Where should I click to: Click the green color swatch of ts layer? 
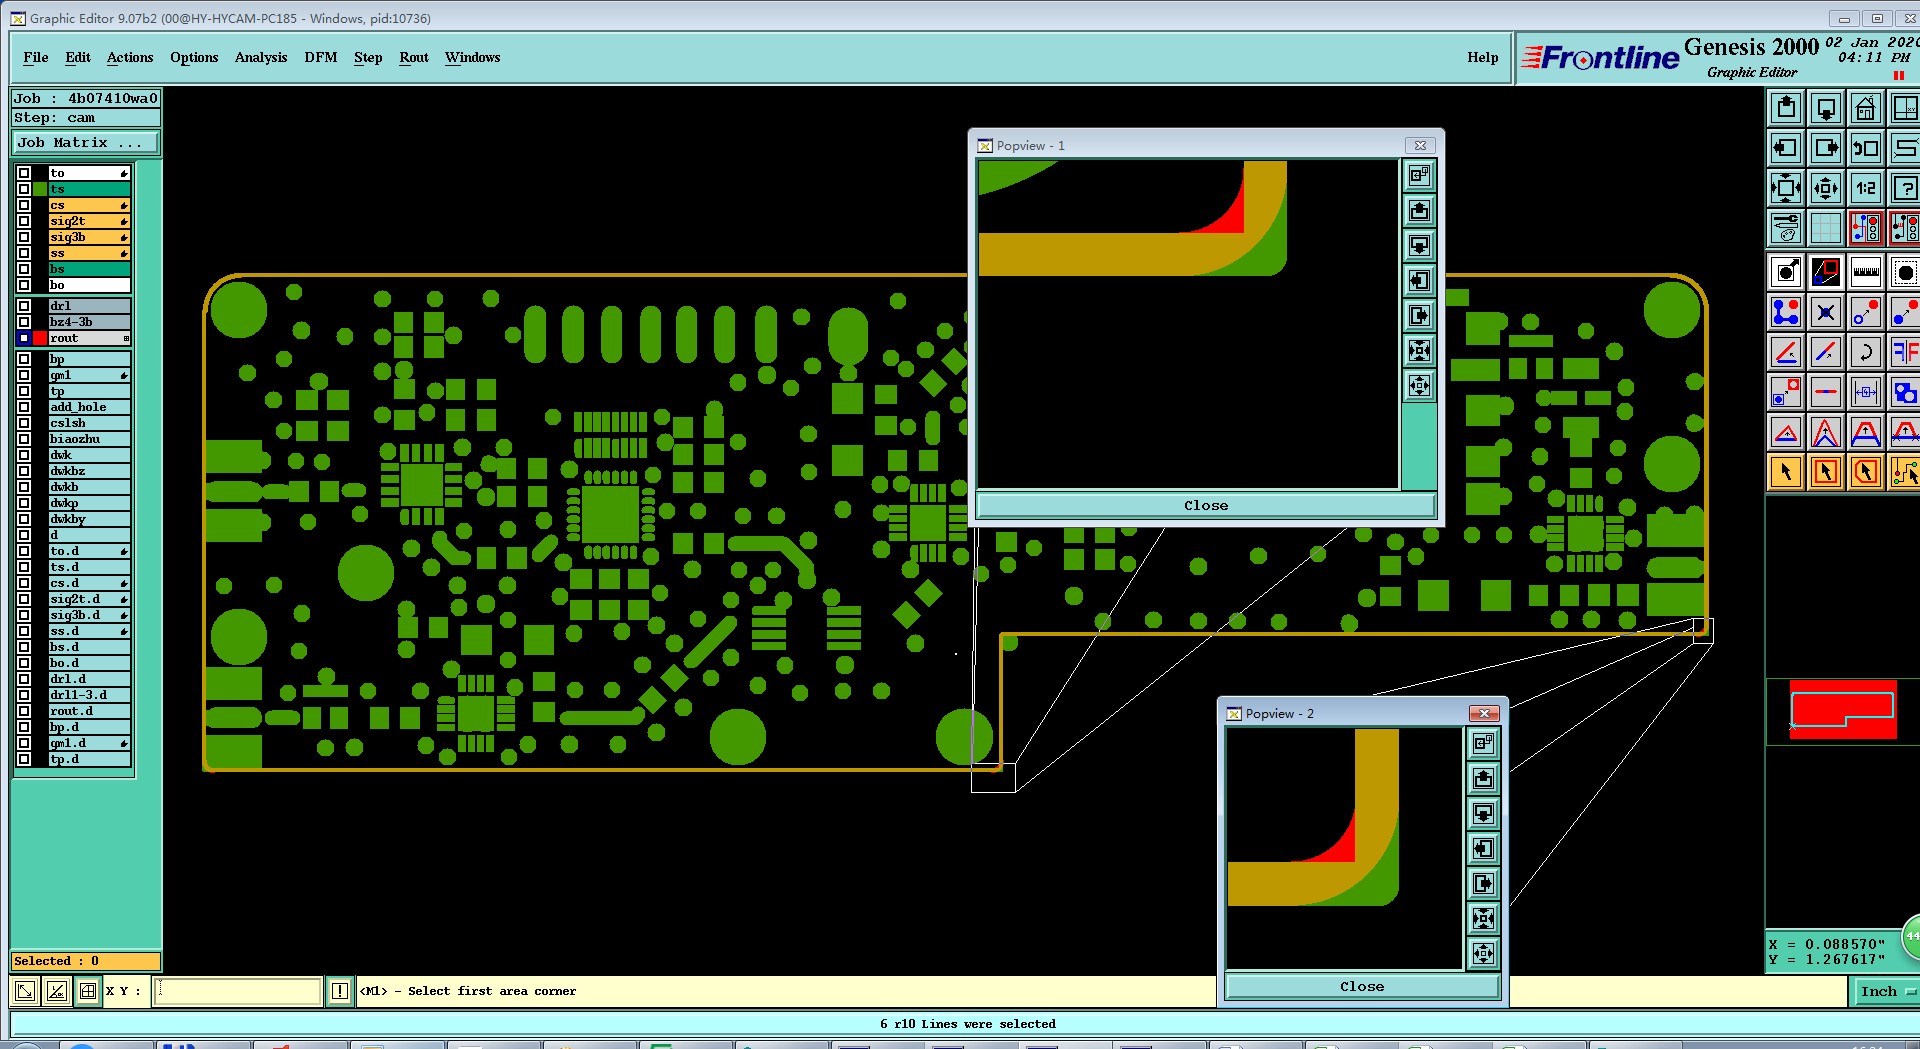(x=40, y=189)
